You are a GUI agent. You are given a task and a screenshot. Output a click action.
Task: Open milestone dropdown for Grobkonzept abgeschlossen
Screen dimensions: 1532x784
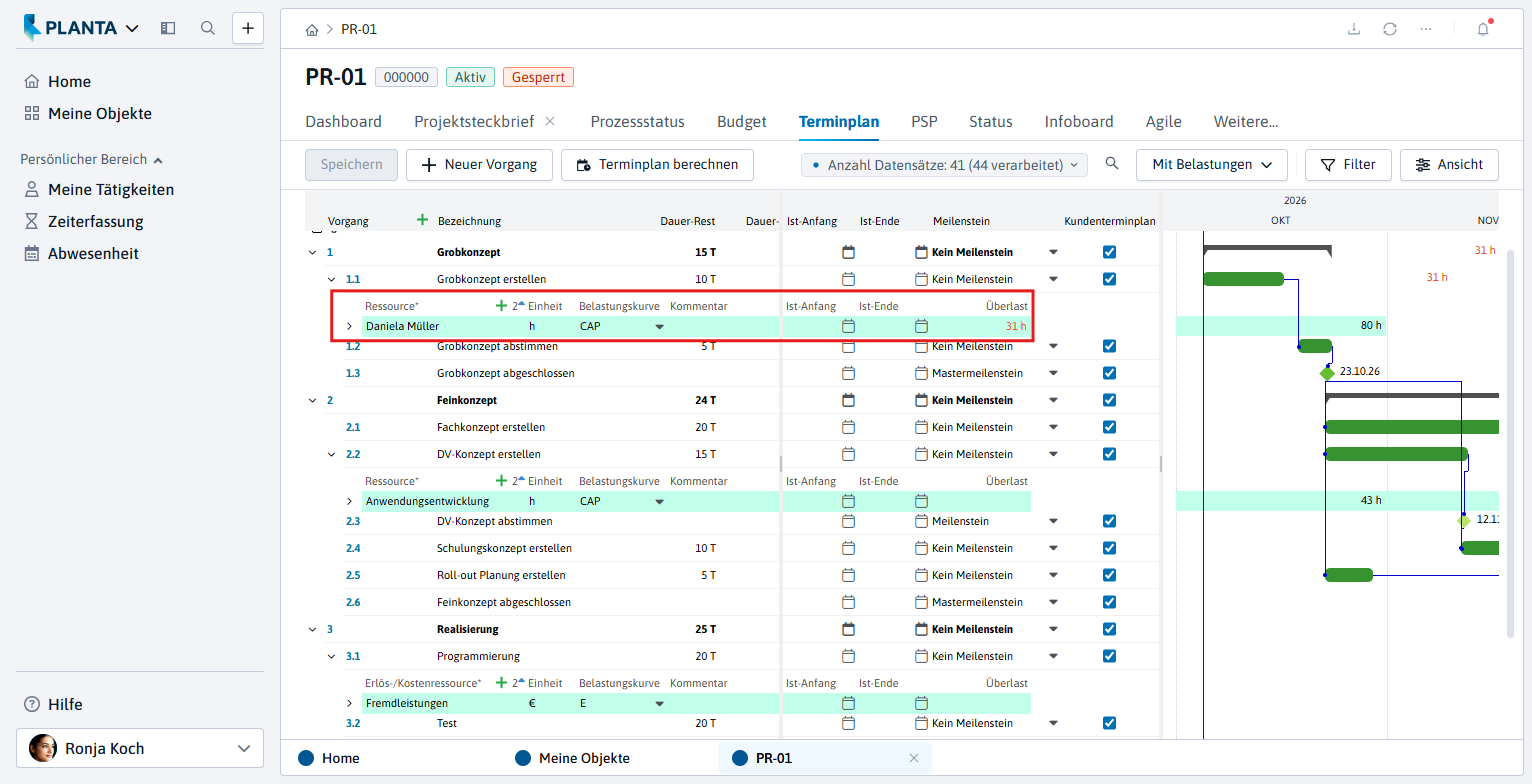[1052, 373]
